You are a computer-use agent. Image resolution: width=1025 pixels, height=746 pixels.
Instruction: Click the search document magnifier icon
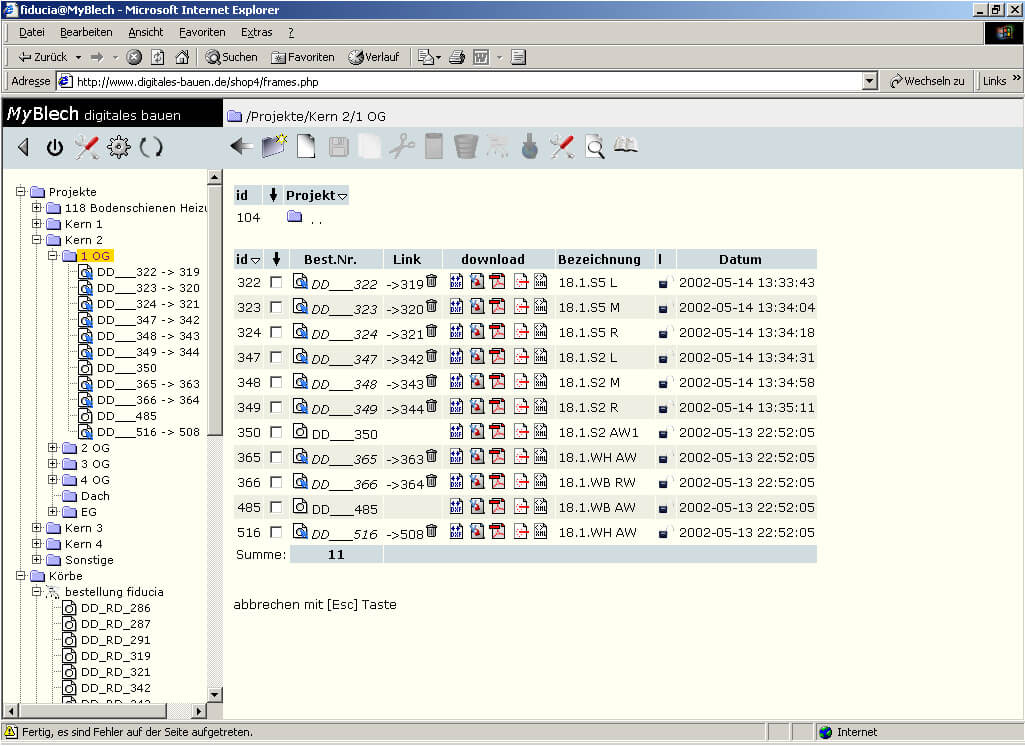click(x=594, y=147)
